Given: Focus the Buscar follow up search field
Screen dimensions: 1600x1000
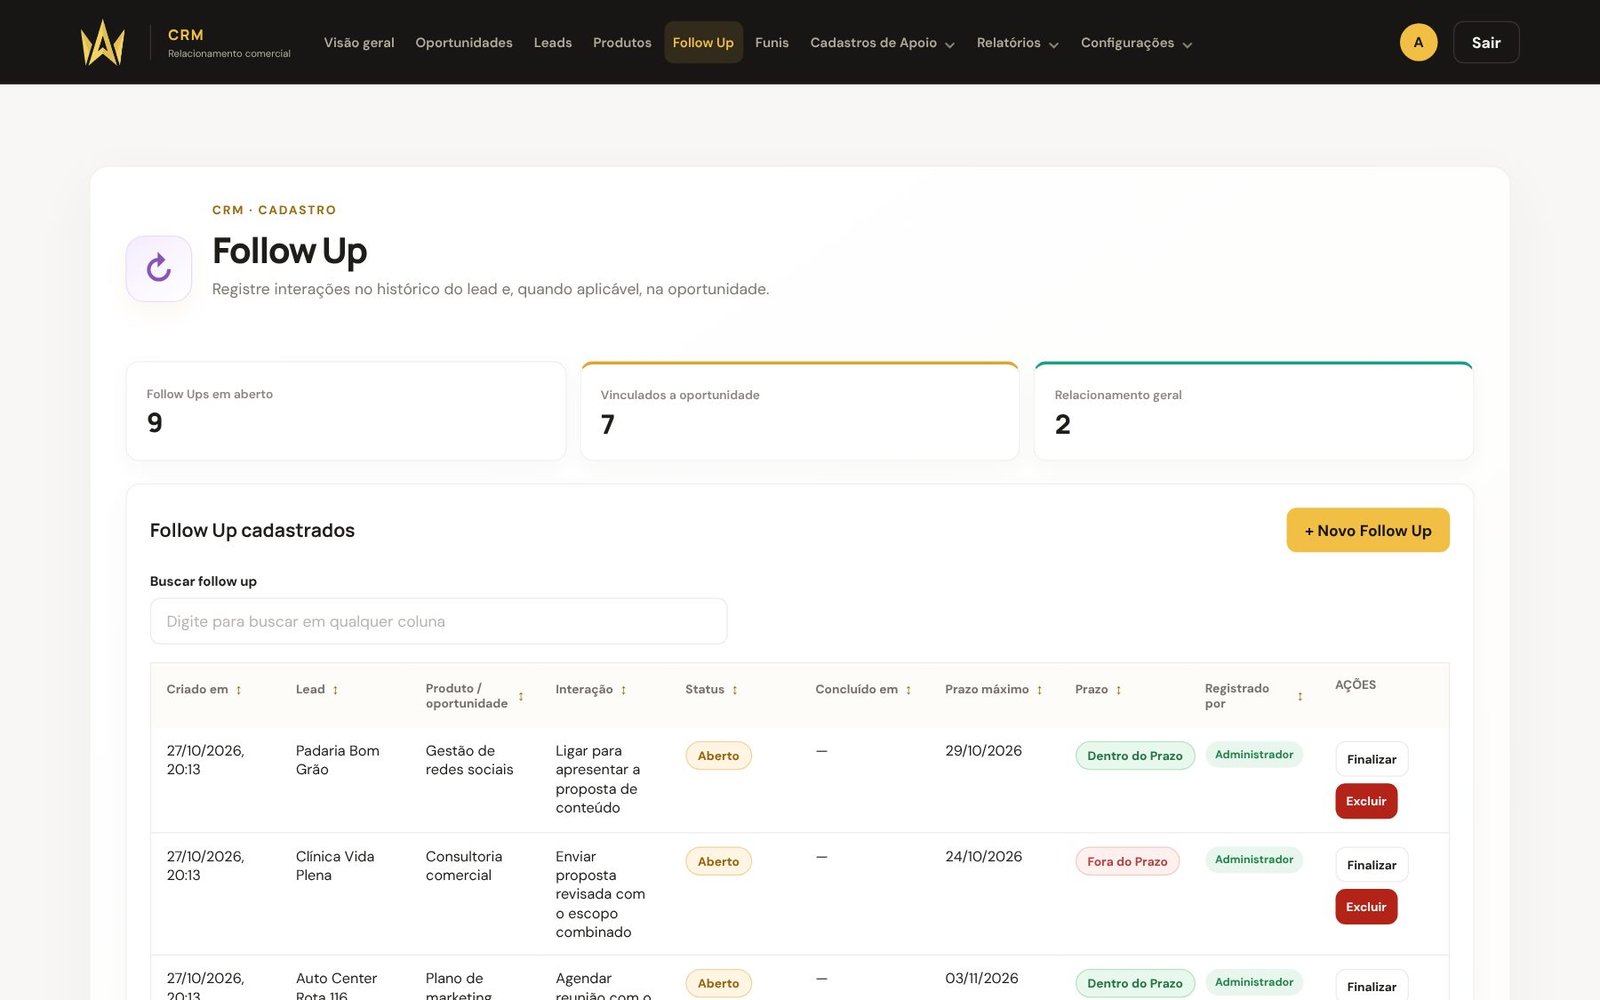Looking at the screenshot, I should [x=438, y=621].
